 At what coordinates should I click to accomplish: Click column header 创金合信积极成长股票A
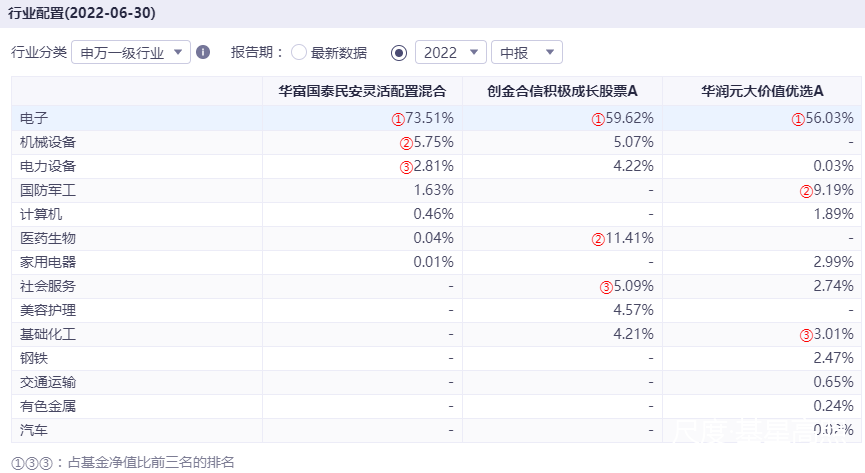[x=562, y=91]
